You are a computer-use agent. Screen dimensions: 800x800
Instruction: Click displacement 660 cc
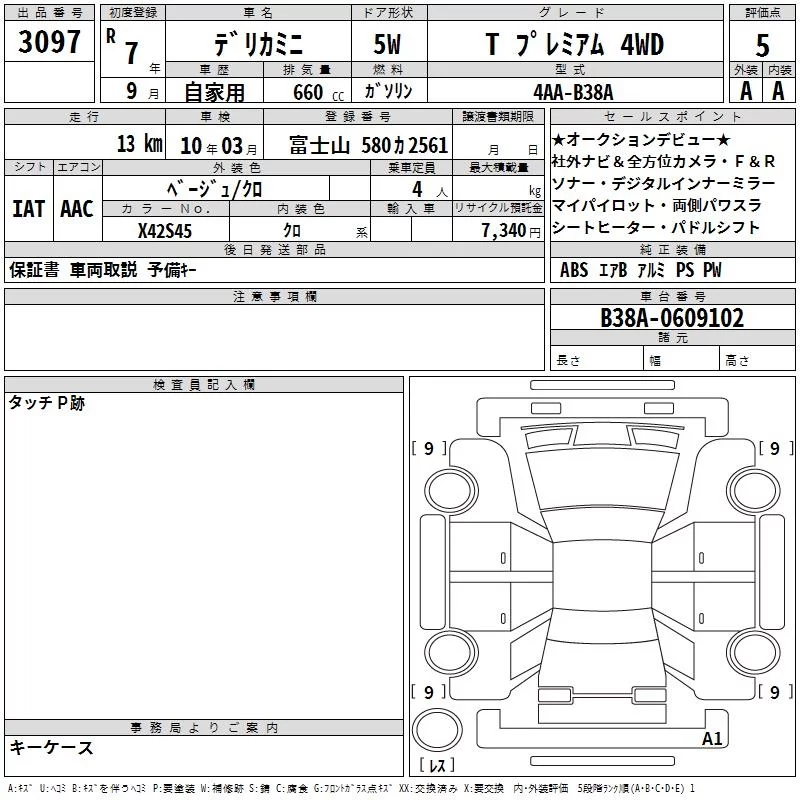tap(318, 92)
